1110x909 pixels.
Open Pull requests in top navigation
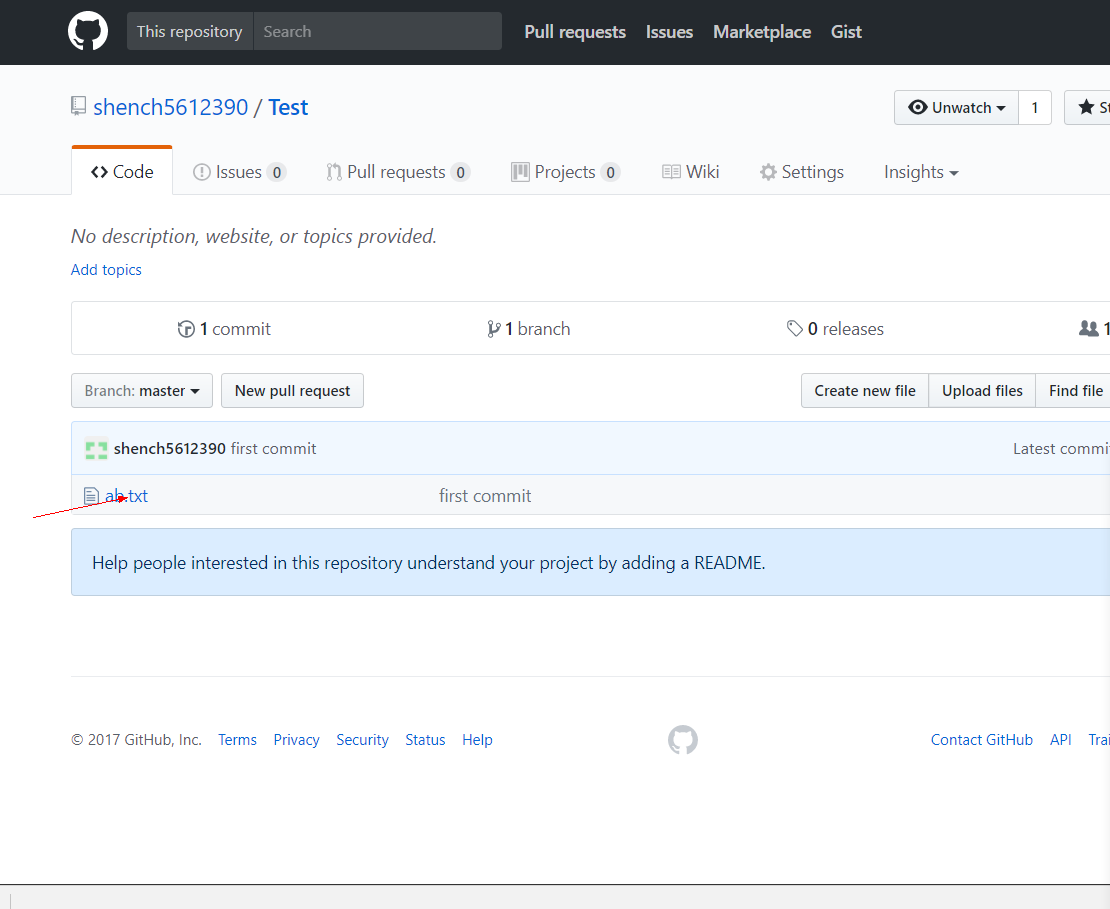coord(575,32)
